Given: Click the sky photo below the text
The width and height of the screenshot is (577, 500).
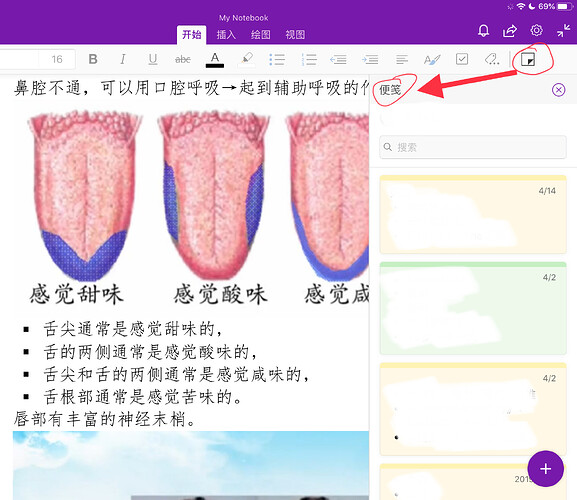Looking at the screenshot, I should coord(191,465).
